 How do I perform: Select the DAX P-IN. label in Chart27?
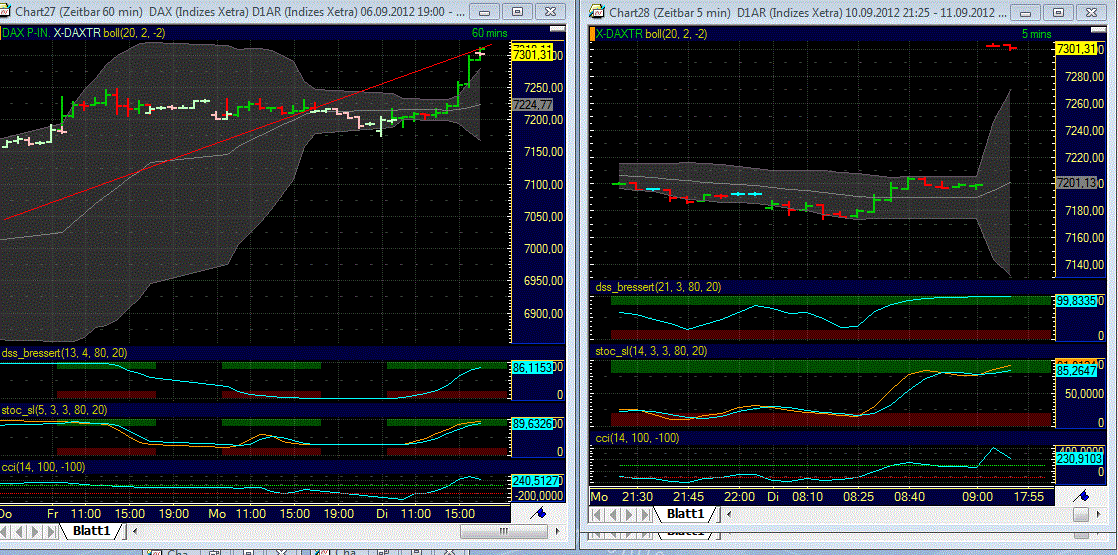click(x=27, y=33)
